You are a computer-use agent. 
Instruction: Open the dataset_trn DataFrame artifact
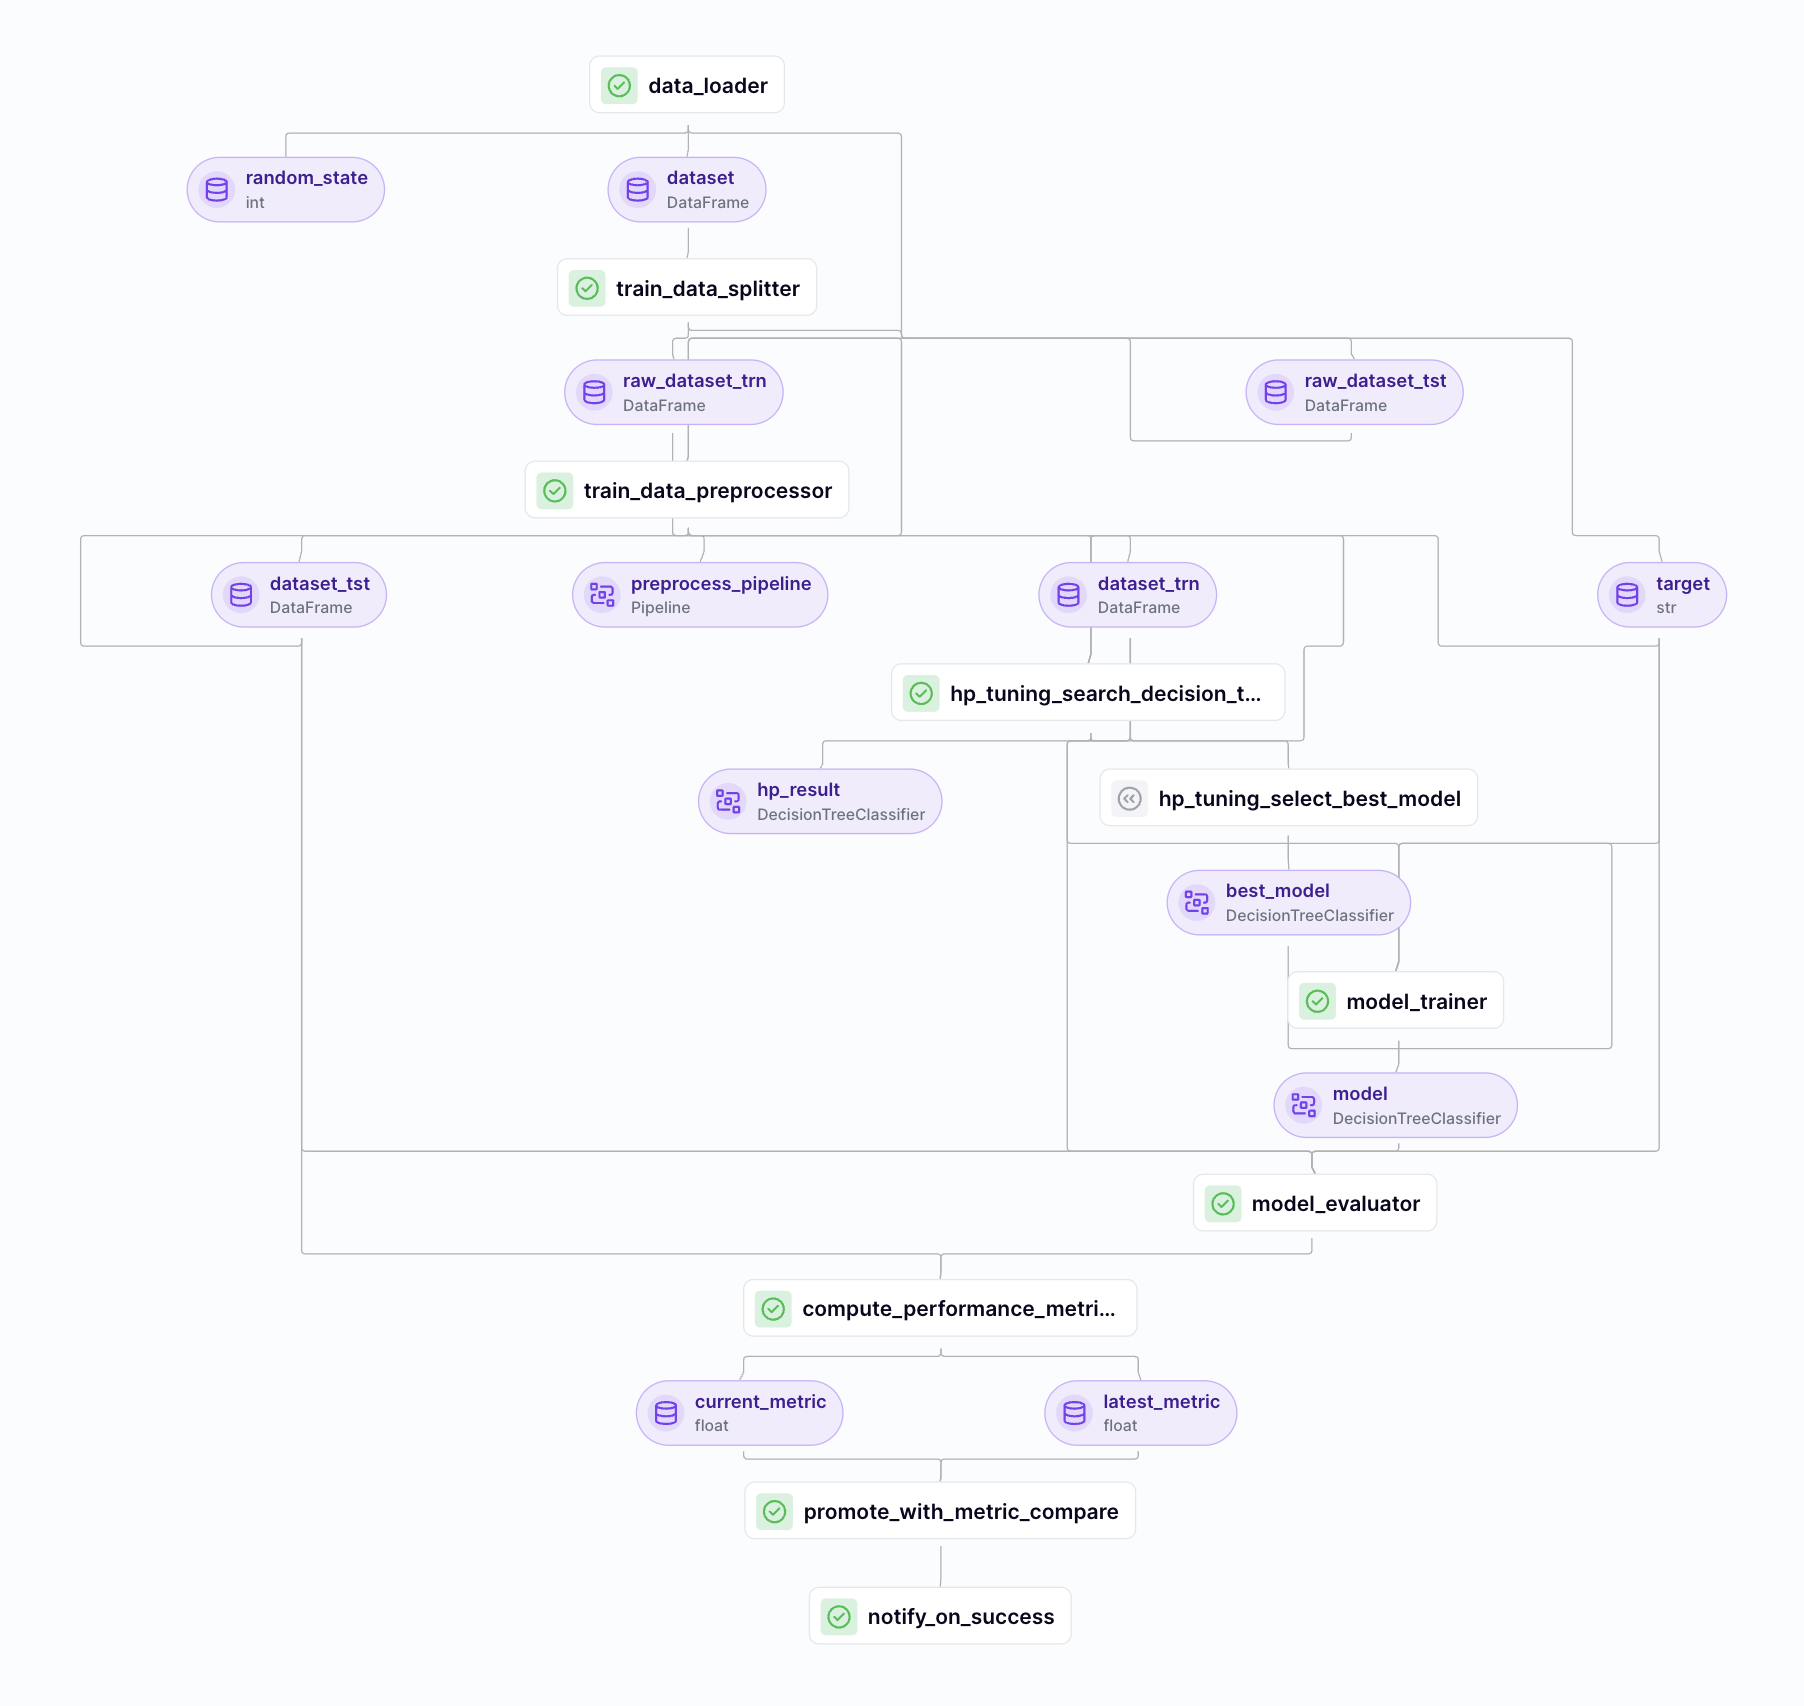(1127, 596)
